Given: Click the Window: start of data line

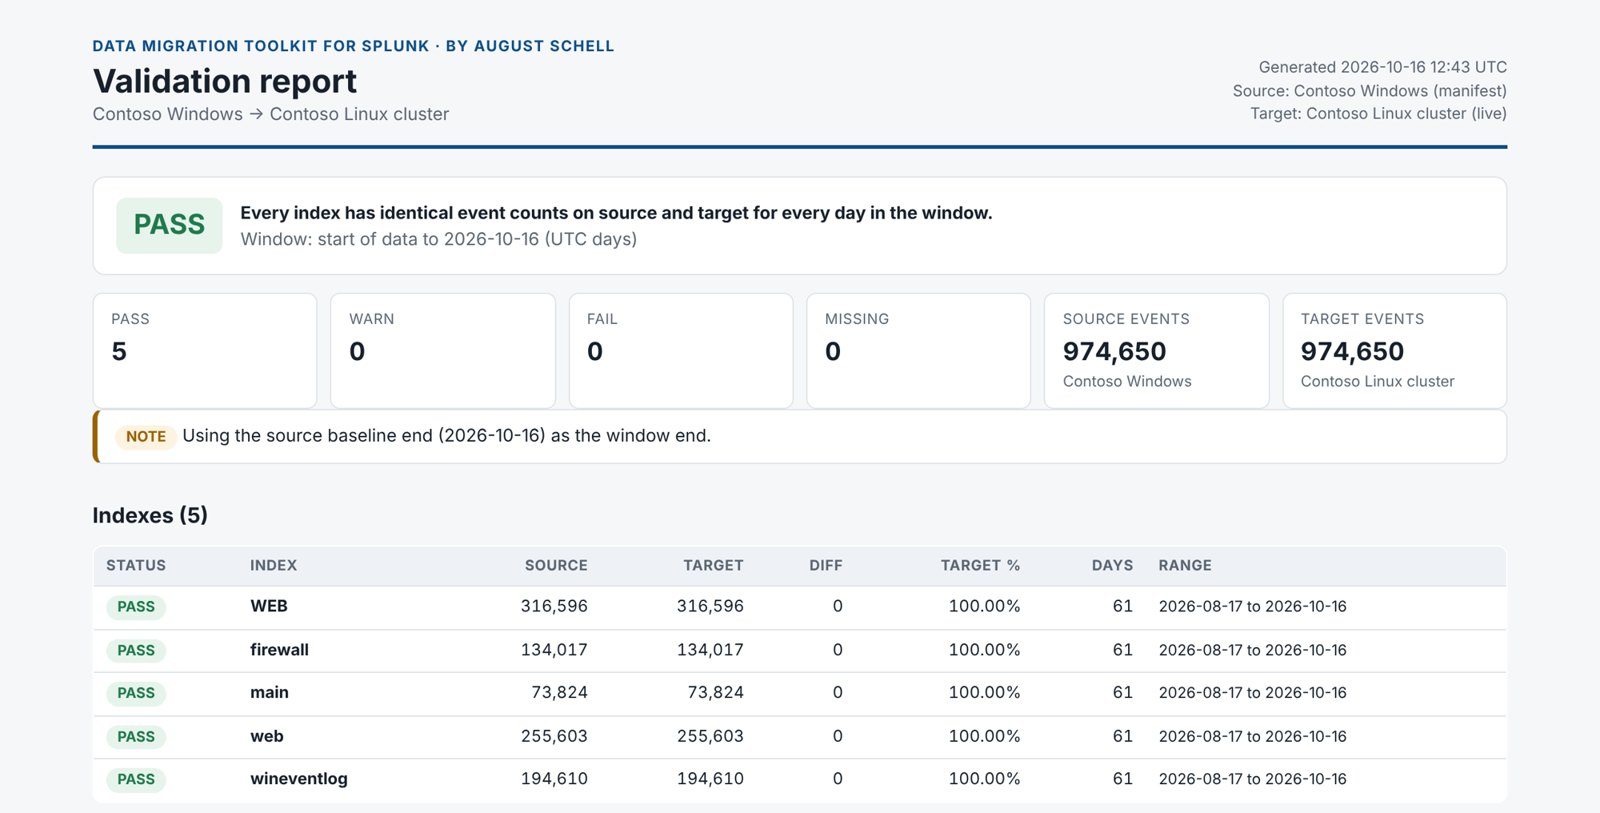Looking at the screenshot, I should [x=438, y=239].
